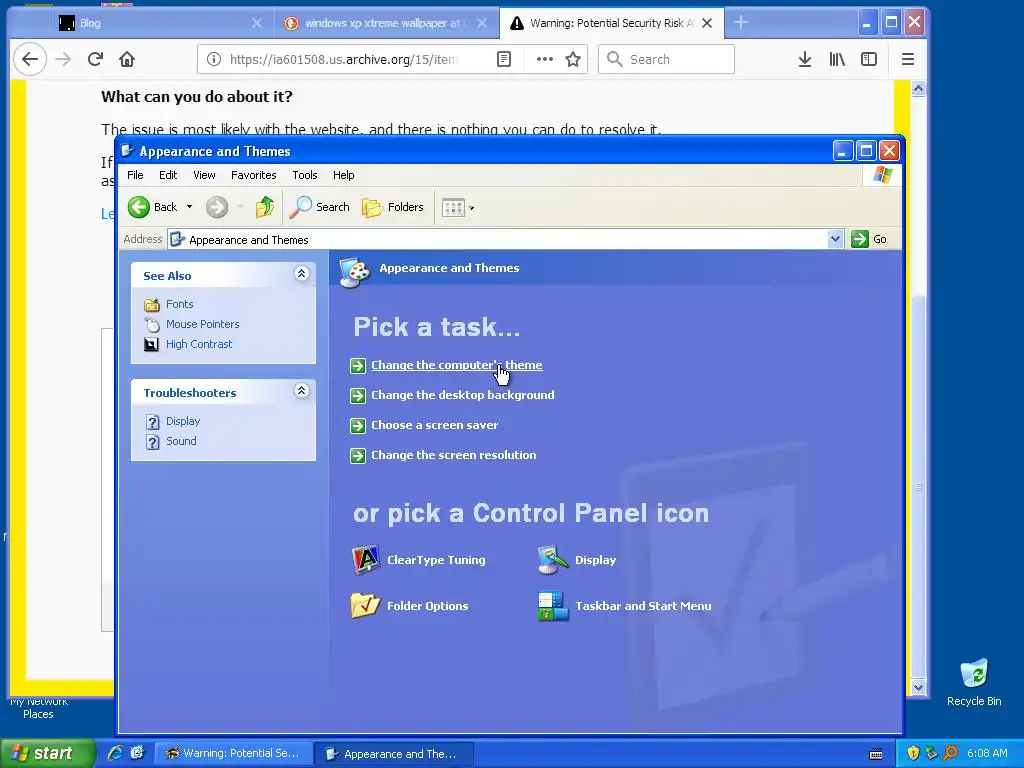Click the 6:08 AM system clock
1024x768 pixels.
click(x=987, y=754)
